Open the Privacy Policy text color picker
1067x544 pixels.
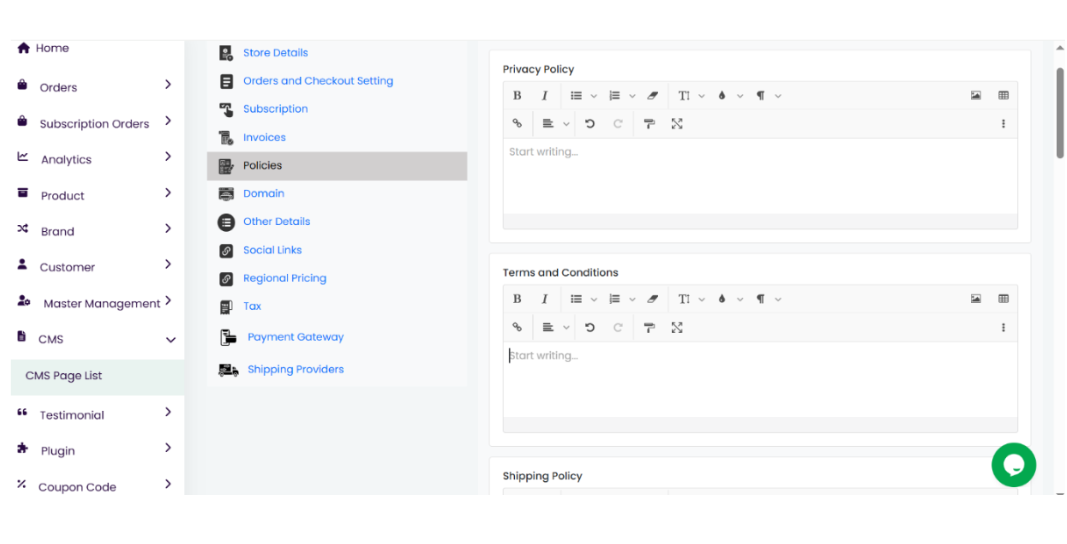(728, 96)
